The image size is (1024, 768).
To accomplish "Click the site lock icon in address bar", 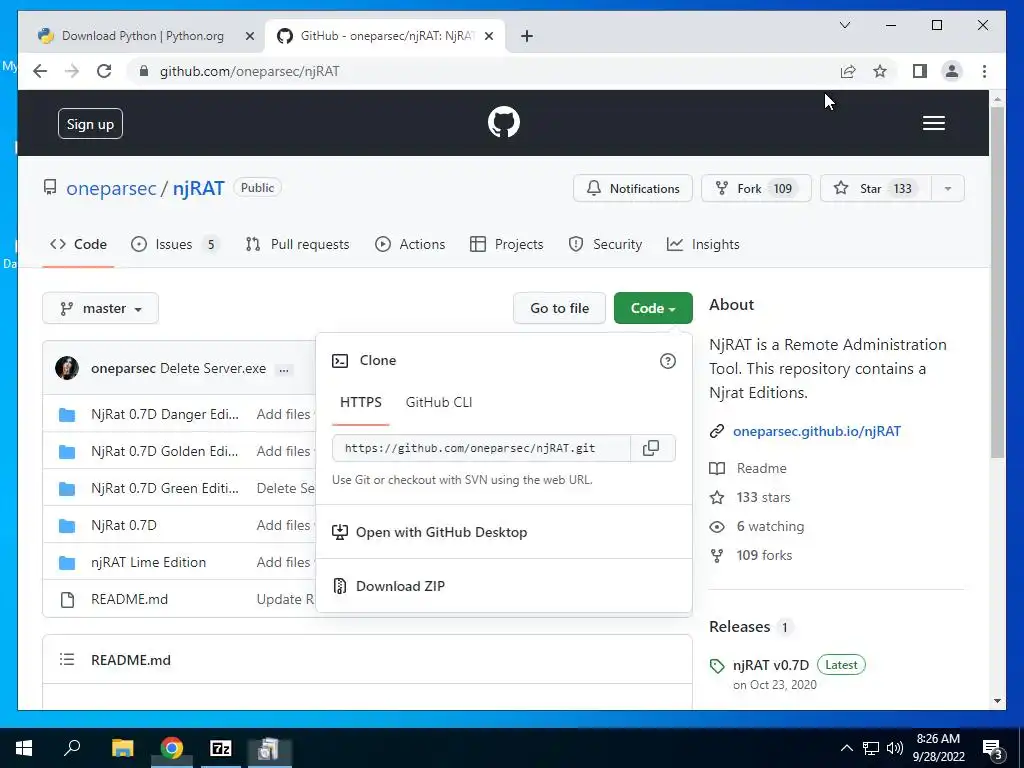I will pos(144,71).
